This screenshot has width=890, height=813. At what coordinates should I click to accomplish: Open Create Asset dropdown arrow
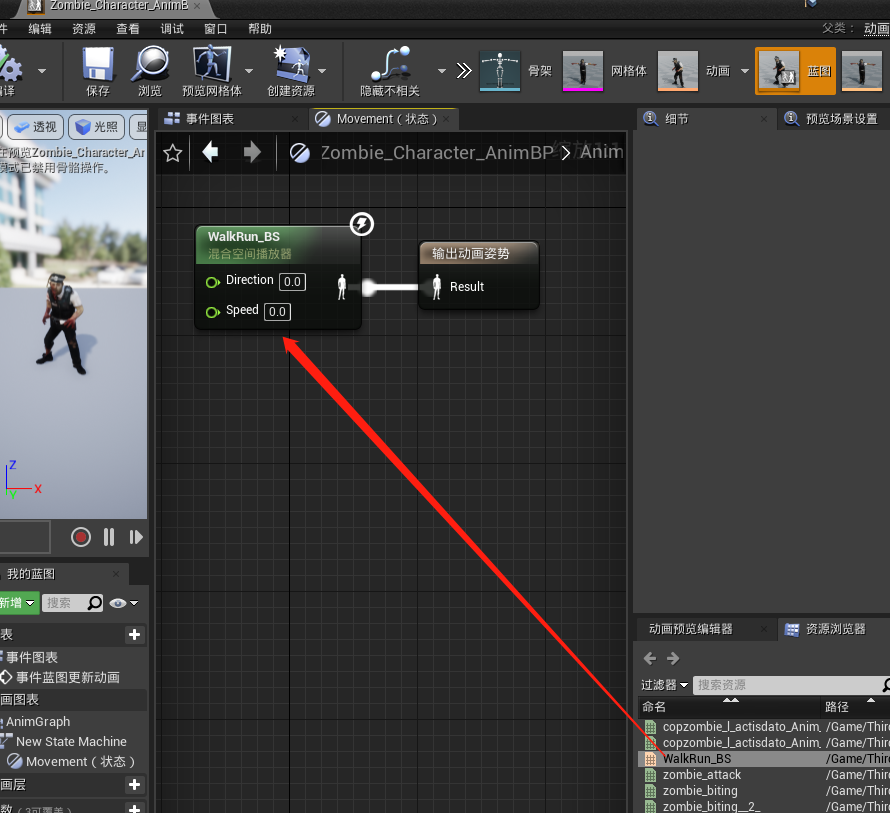click(x=322, y=71)
